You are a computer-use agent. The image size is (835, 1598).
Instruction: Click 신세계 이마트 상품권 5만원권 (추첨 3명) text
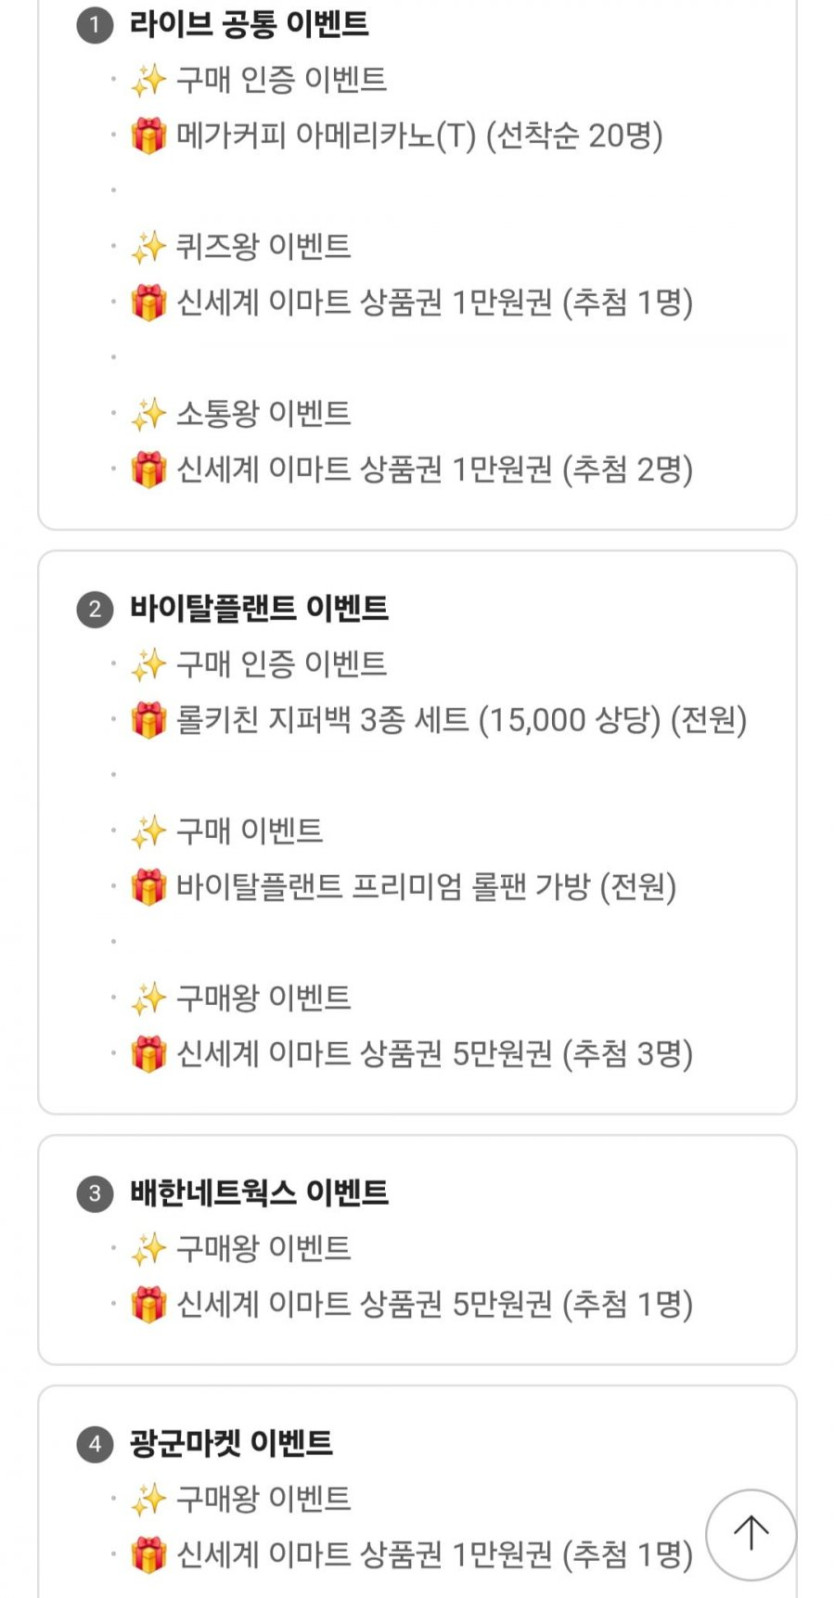(434, 1053)
